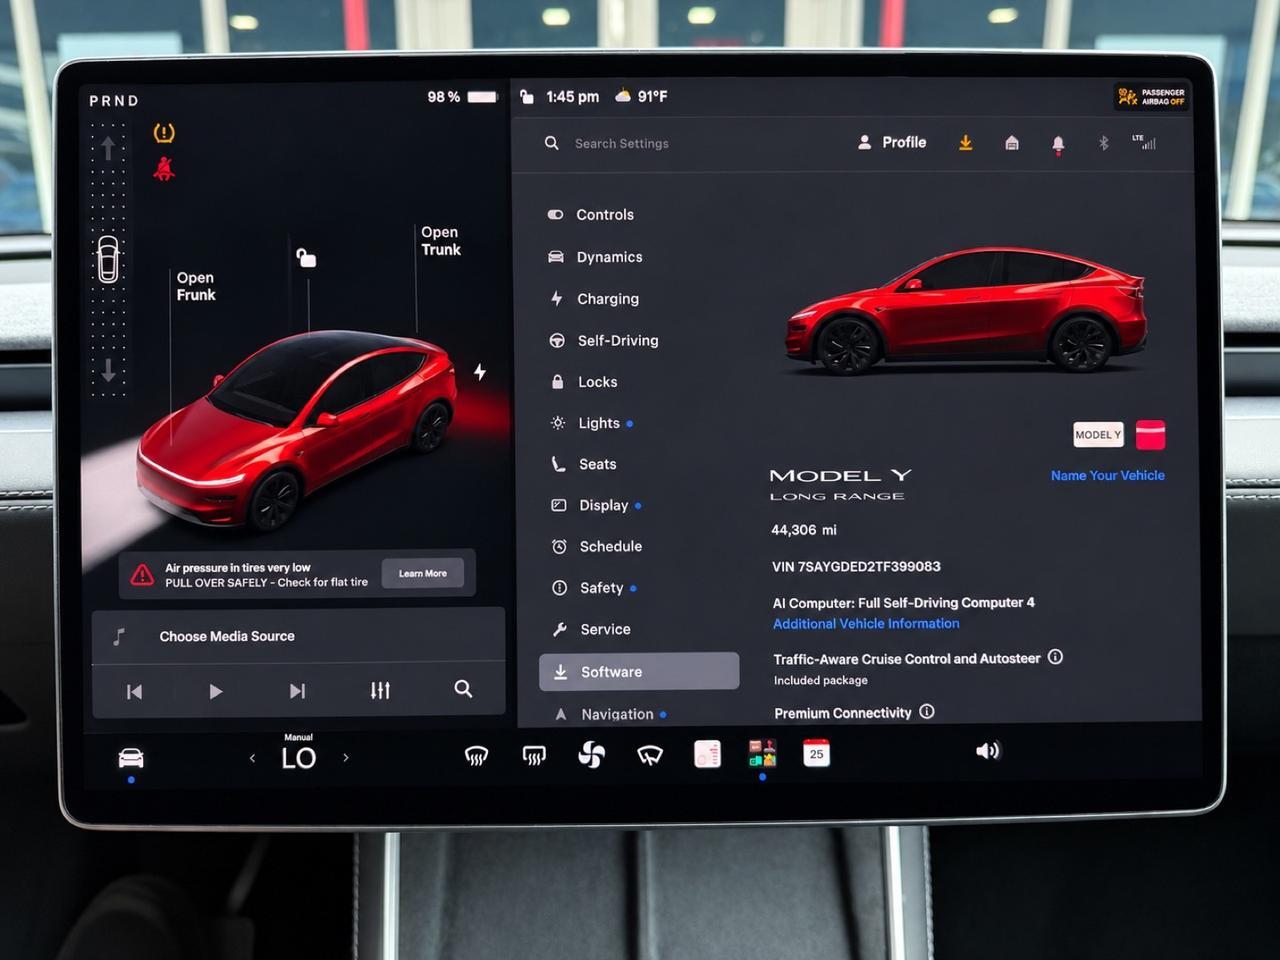
Task: Skip to next media track
Action: click(x=297, y=691)
